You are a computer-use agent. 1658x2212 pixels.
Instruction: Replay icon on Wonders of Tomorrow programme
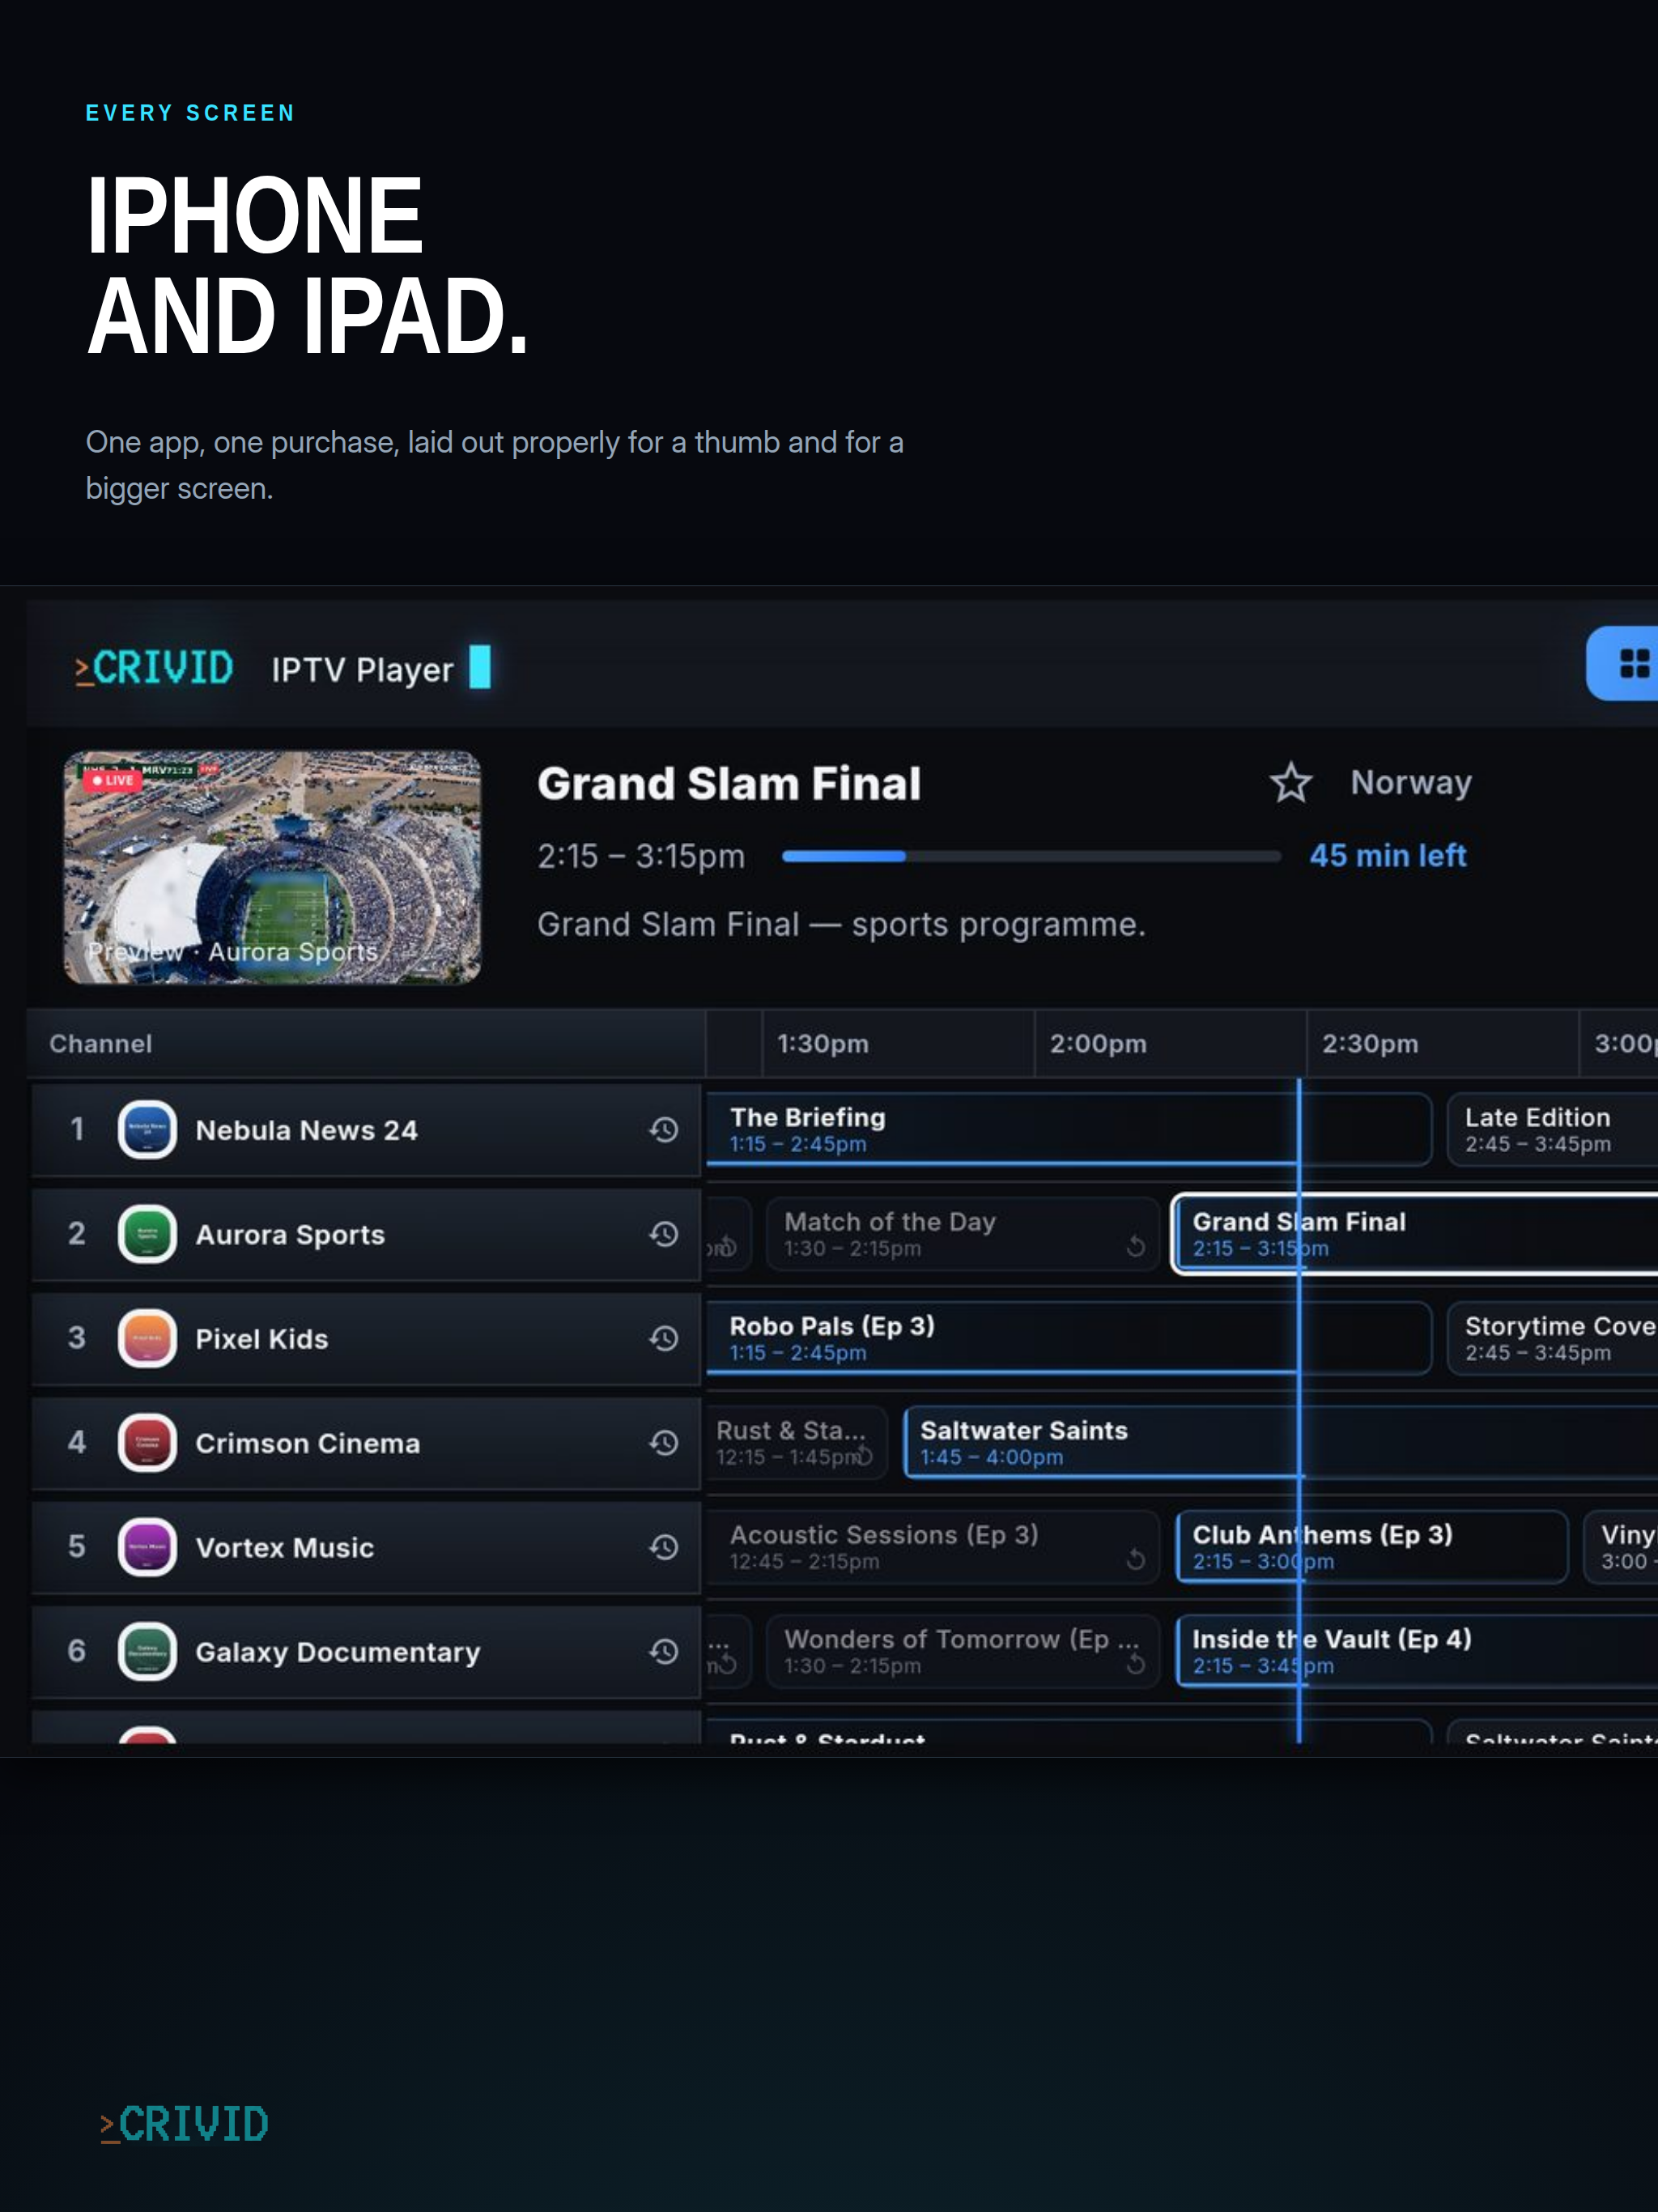pos(1135,1664)
